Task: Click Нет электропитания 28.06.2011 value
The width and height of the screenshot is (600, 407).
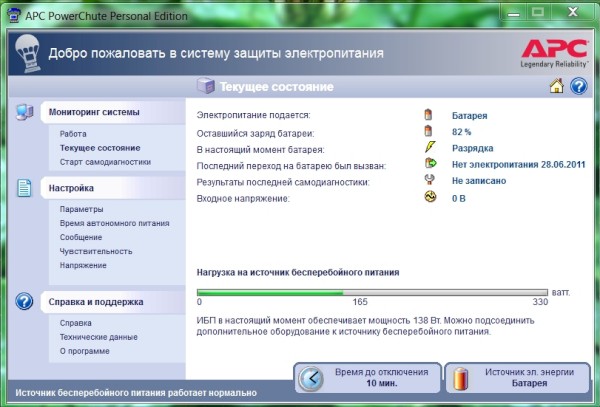Action: (518, 165)
